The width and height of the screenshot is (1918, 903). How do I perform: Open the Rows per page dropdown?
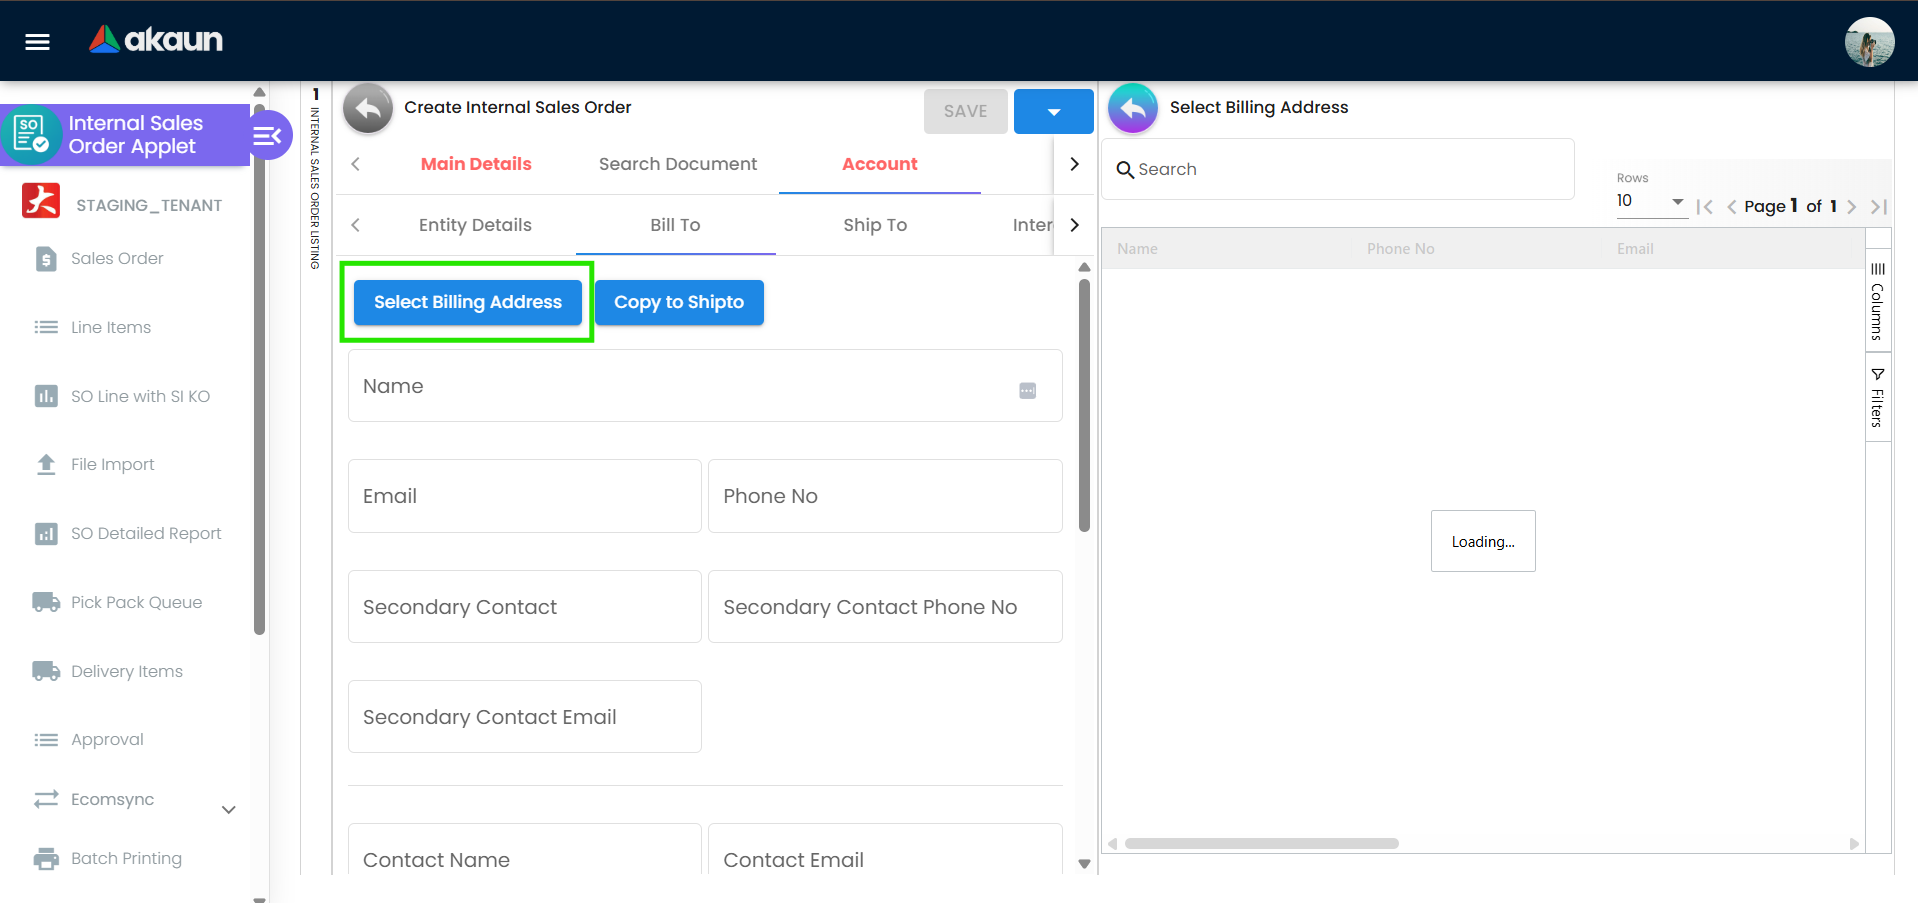[1650, 201]
